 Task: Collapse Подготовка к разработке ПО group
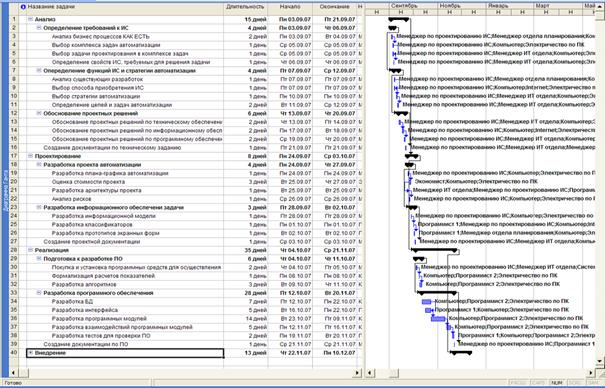point(39,259)
